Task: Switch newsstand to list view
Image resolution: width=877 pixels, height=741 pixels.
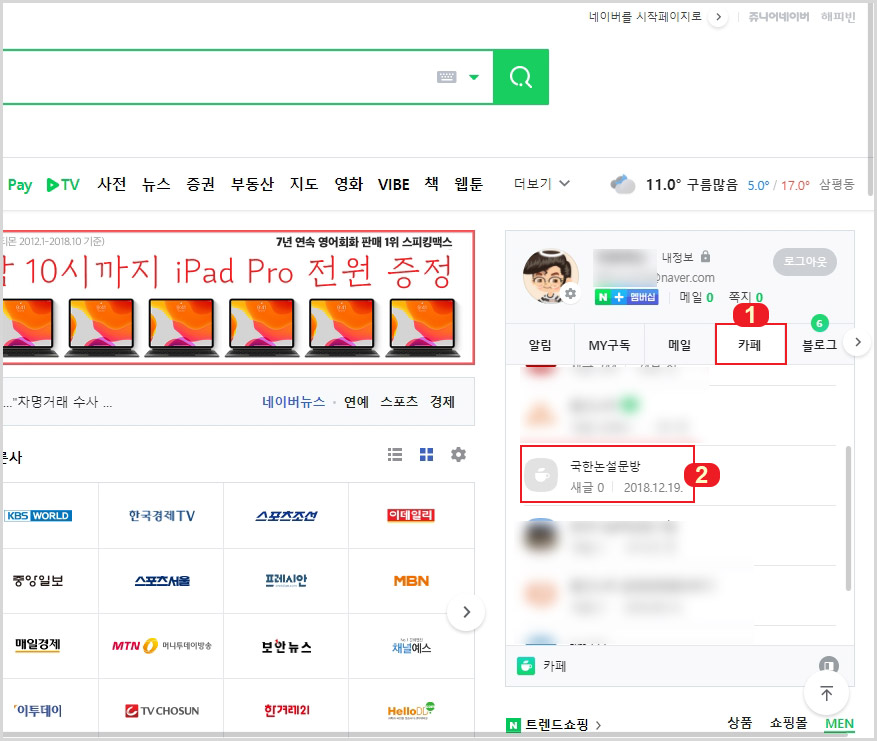Action: pos(395,455)
